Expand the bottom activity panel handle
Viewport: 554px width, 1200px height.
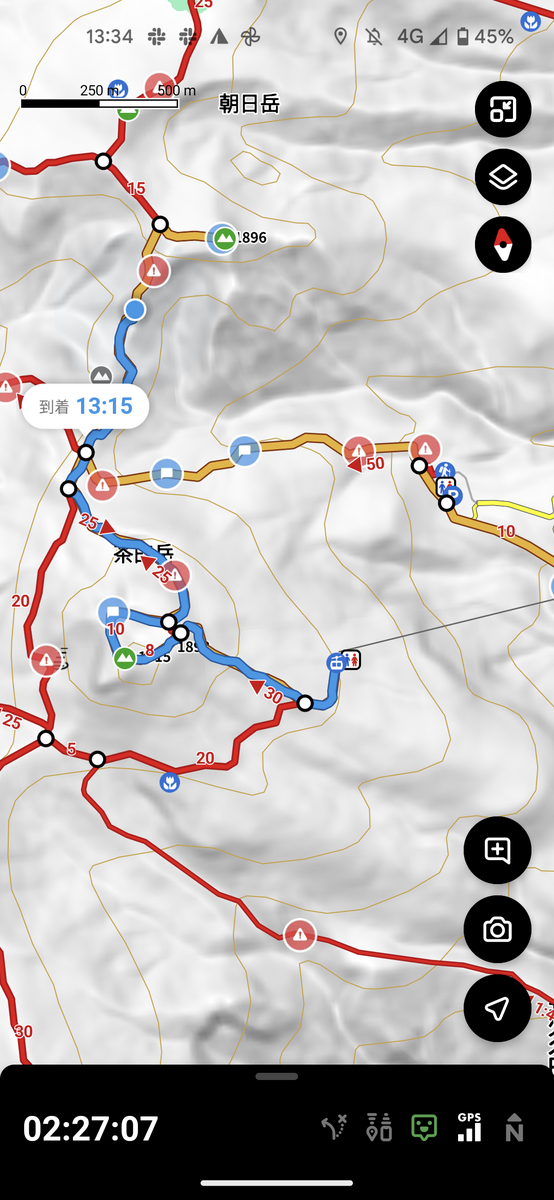277,1077
